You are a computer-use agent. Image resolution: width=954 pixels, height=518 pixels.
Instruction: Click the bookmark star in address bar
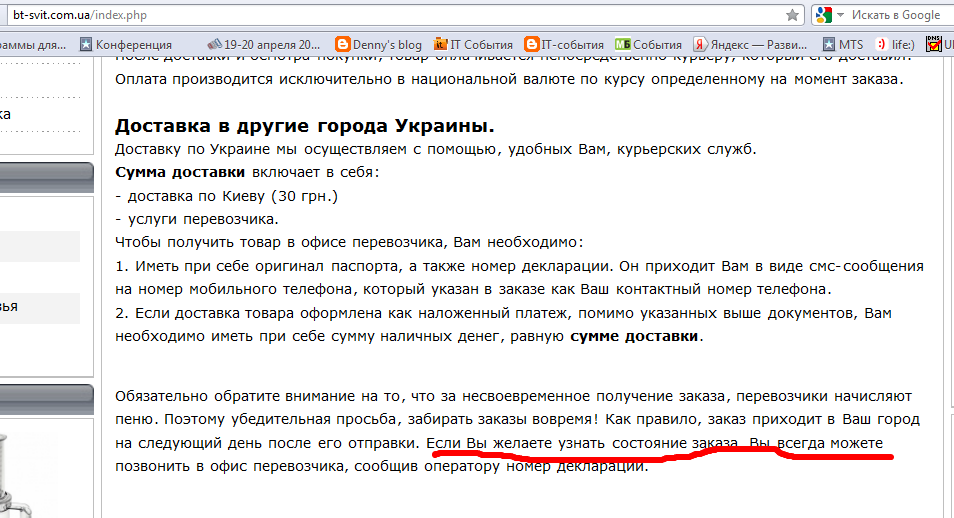792,15
